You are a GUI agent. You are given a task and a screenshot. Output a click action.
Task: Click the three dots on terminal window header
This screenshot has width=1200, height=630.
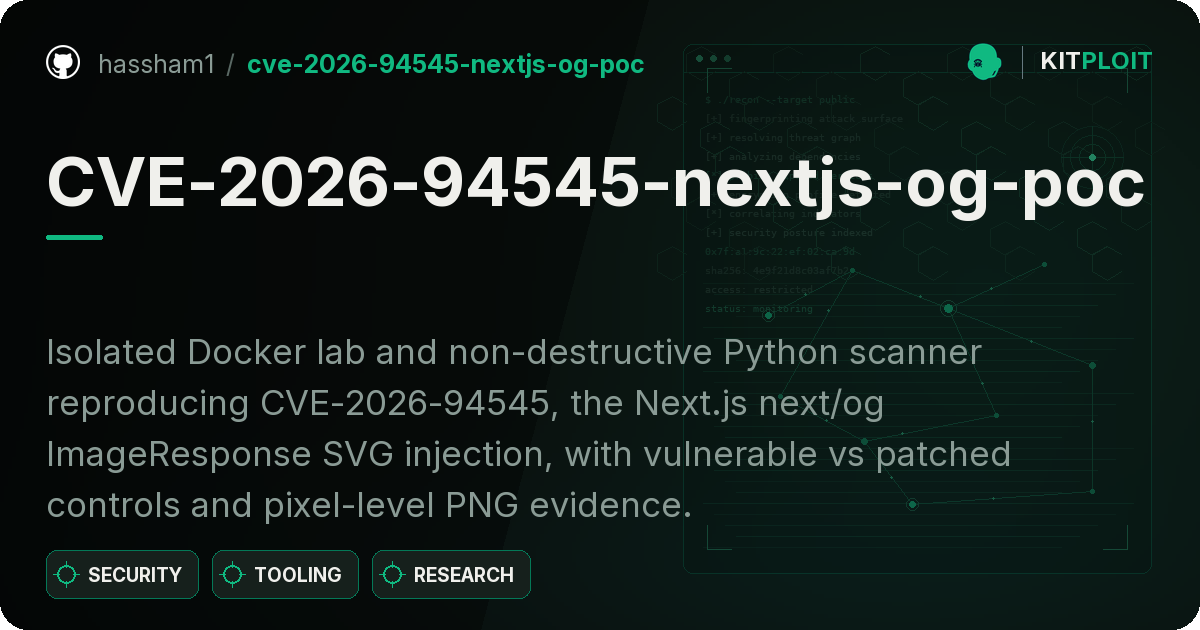pyautogui.click(x=713, y=59)
